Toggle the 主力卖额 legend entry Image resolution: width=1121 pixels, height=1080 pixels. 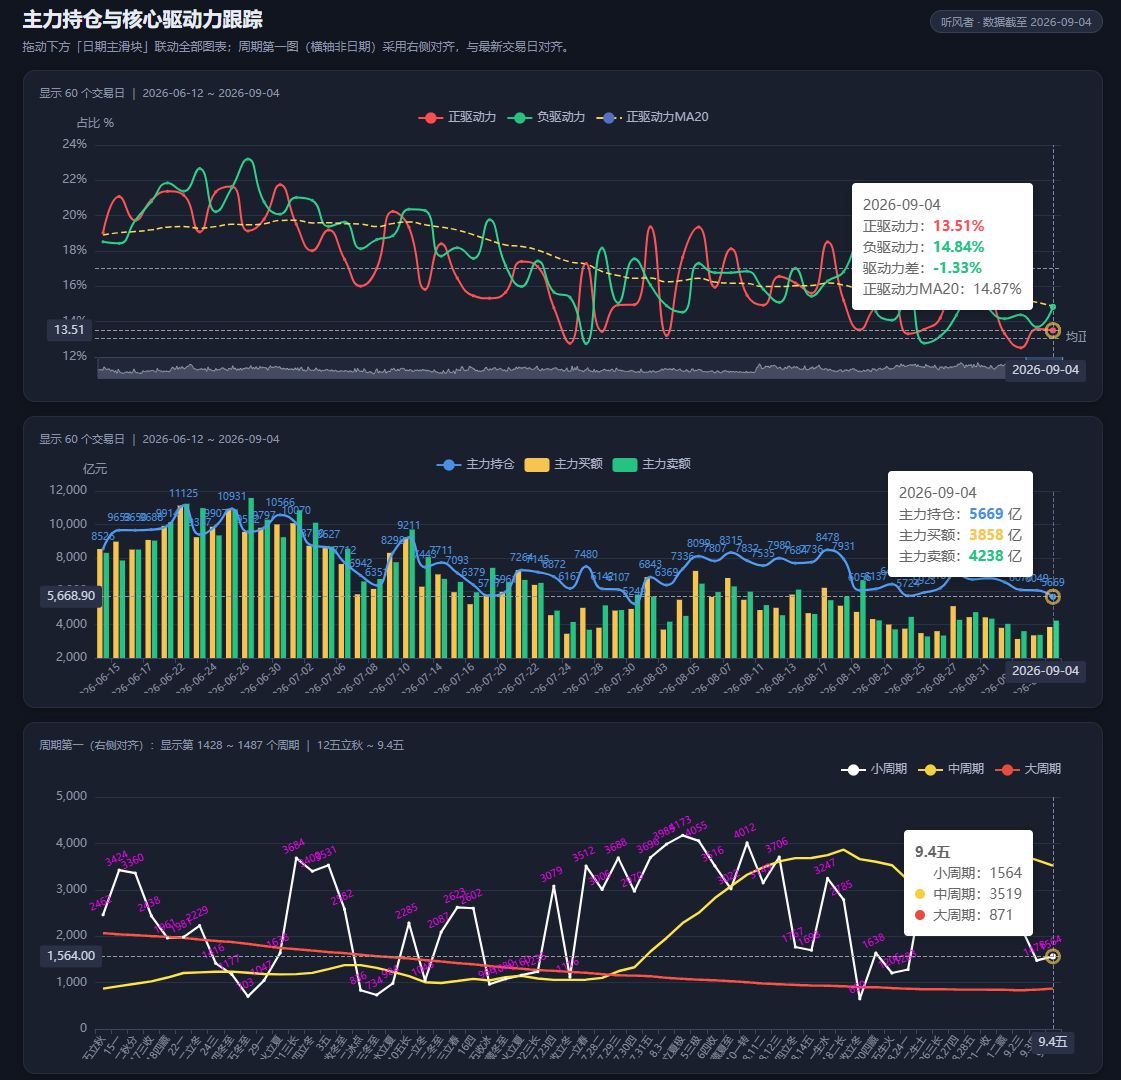[x=651, y=465]
